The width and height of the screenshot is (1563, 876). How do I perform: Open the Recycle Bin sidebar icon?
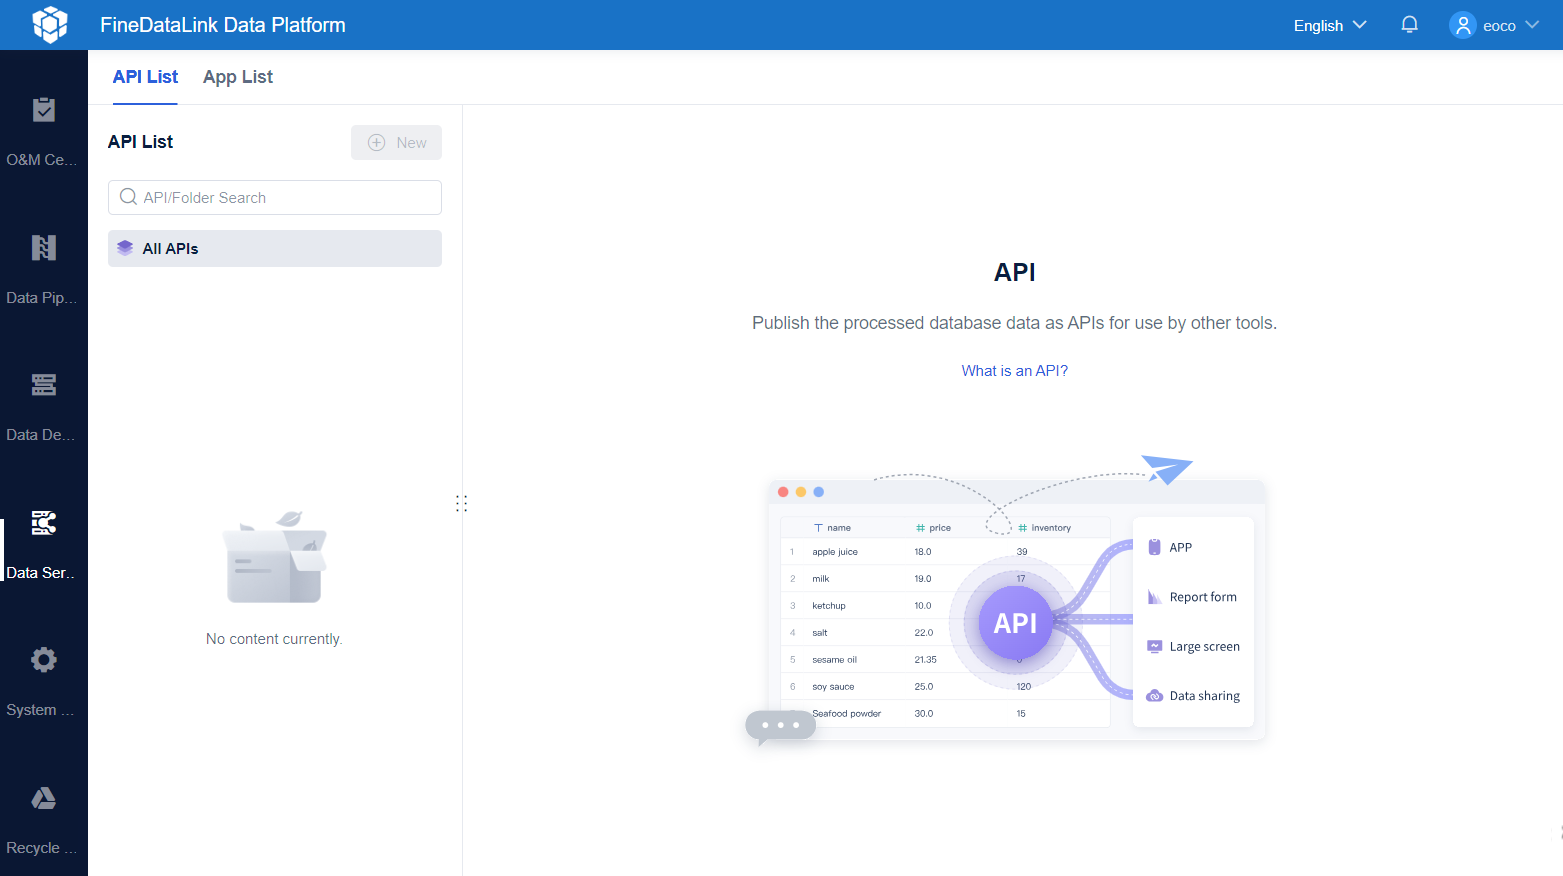tap(44, 798)
